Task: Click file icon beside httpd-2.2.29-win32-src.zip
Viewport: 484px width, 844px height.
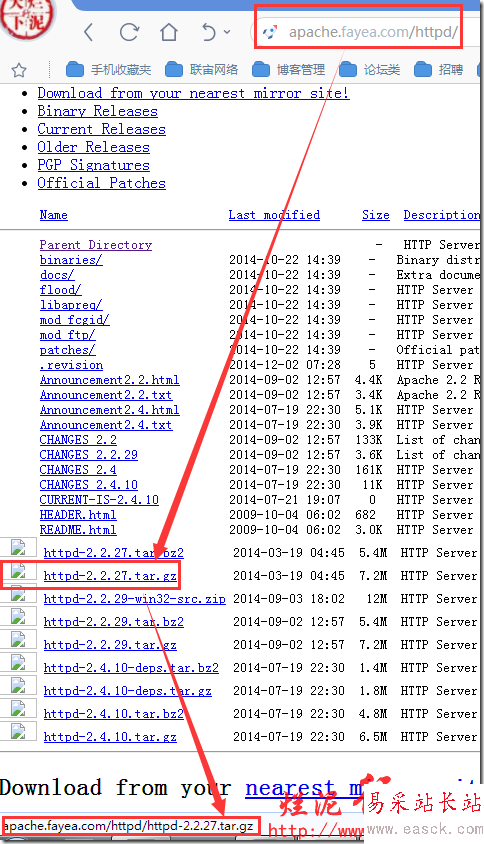Action: click(18, 594)
